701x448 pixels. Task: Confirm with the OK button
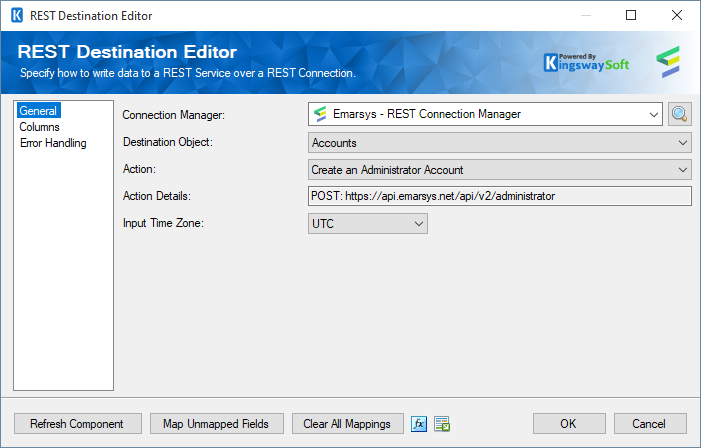[569, 424]
